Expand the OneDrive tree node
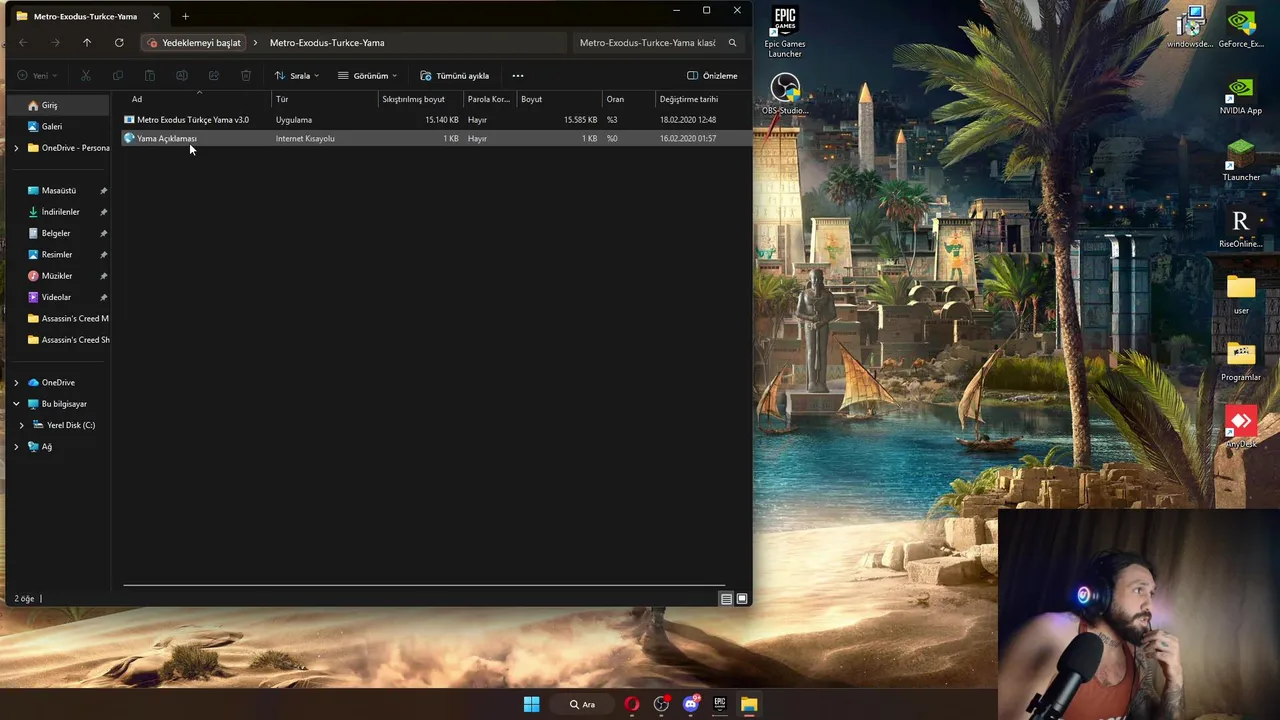This screenshot has width=1280, height=720. point(16,383)
